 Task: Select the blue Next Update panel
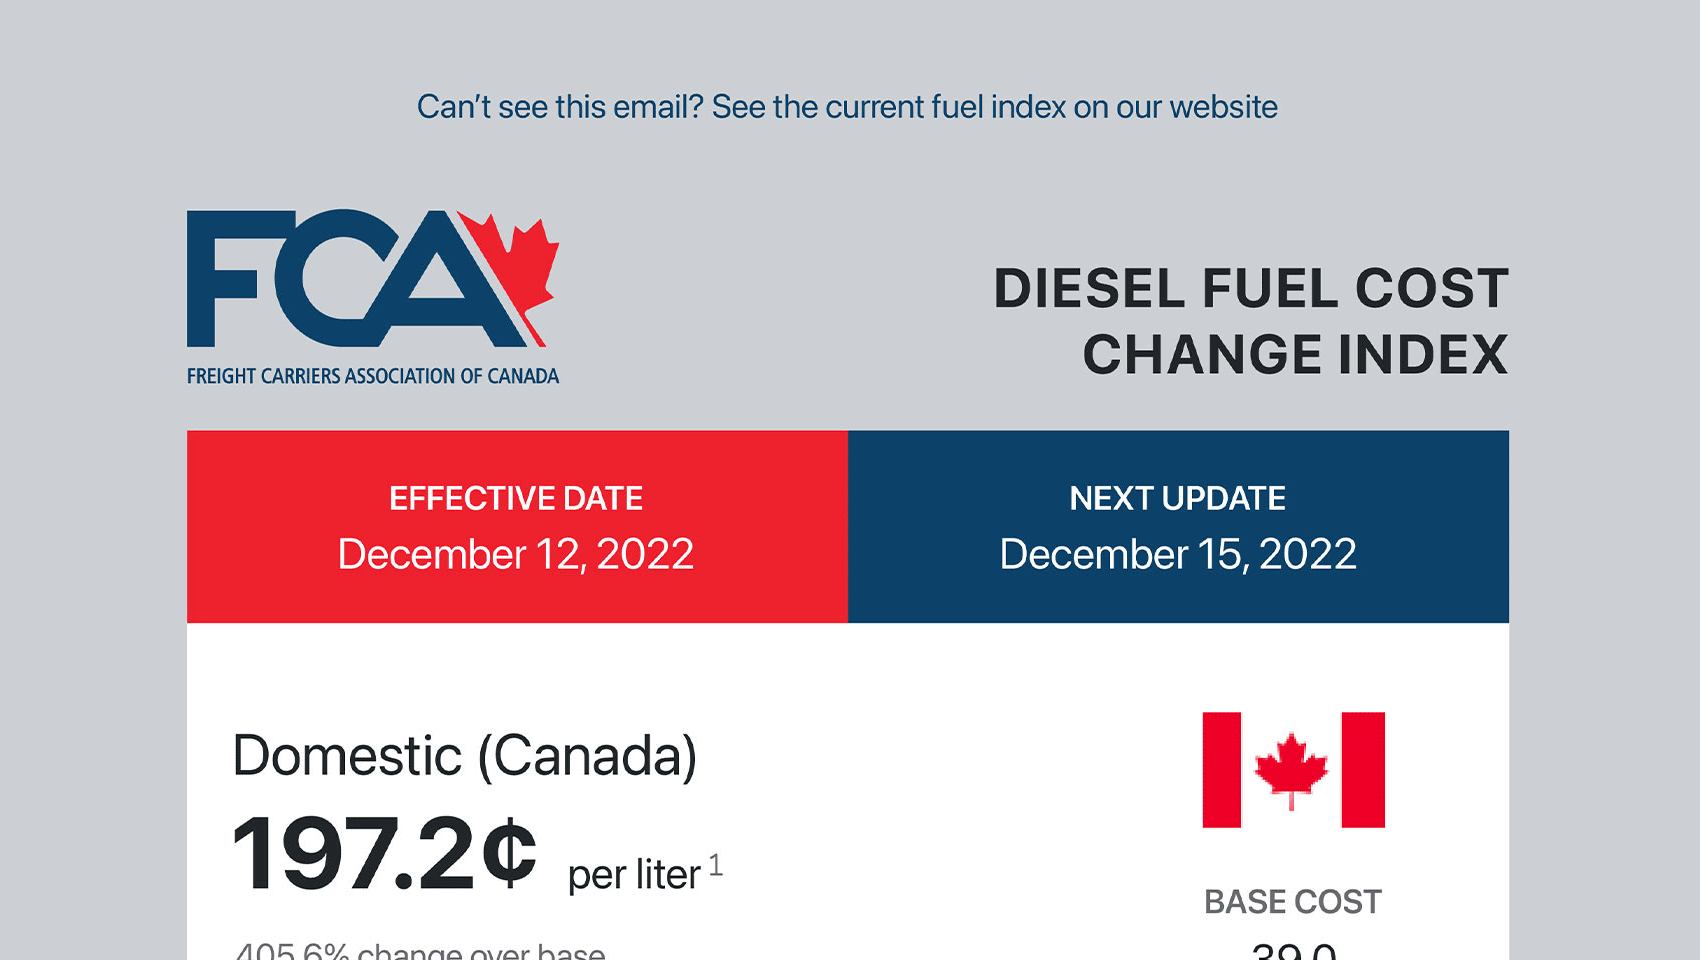(x=1178, y=526)
